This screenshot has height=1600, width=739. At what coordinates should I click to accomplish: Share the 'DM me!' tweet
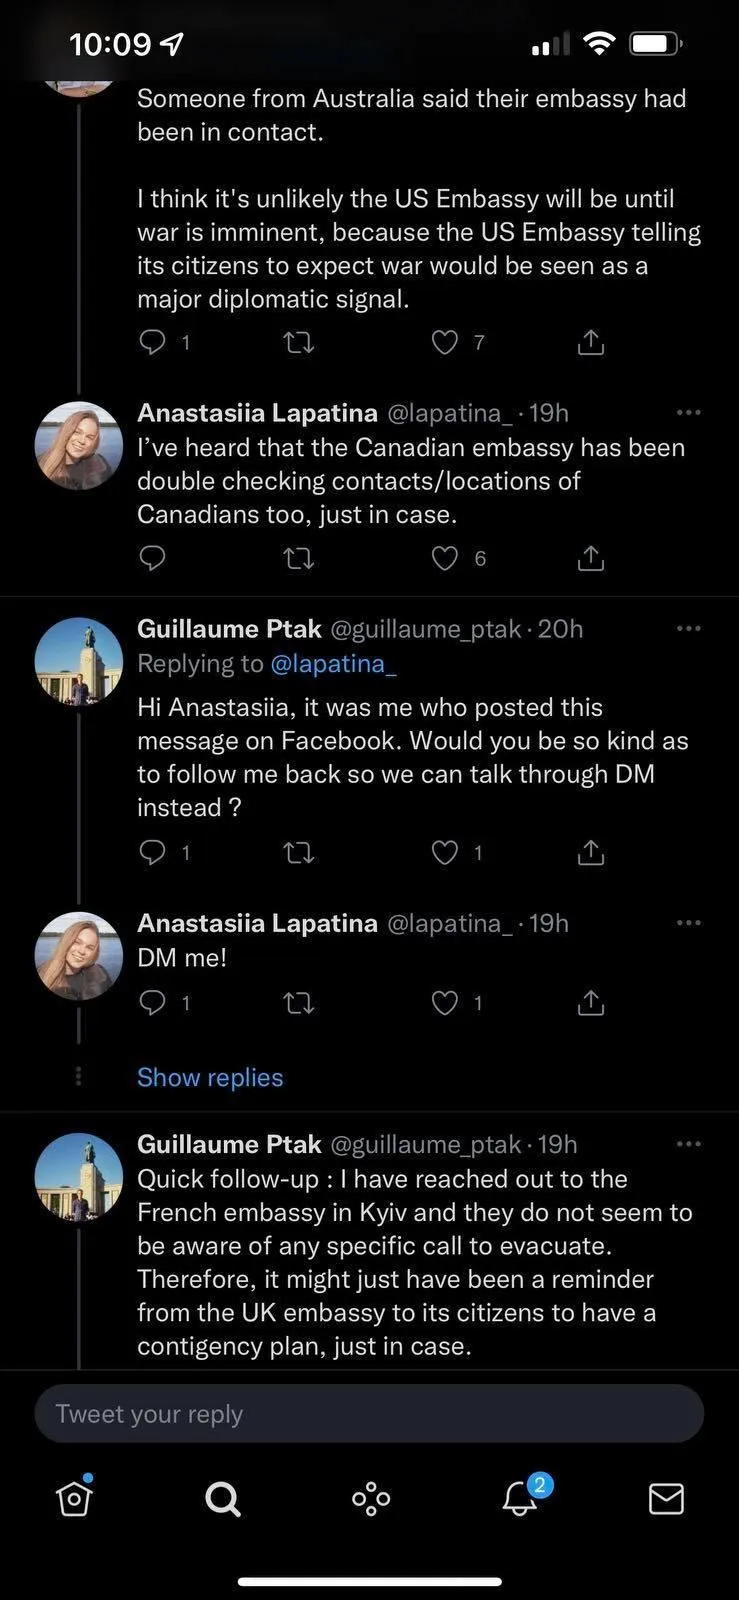[x=591, y=1002]
